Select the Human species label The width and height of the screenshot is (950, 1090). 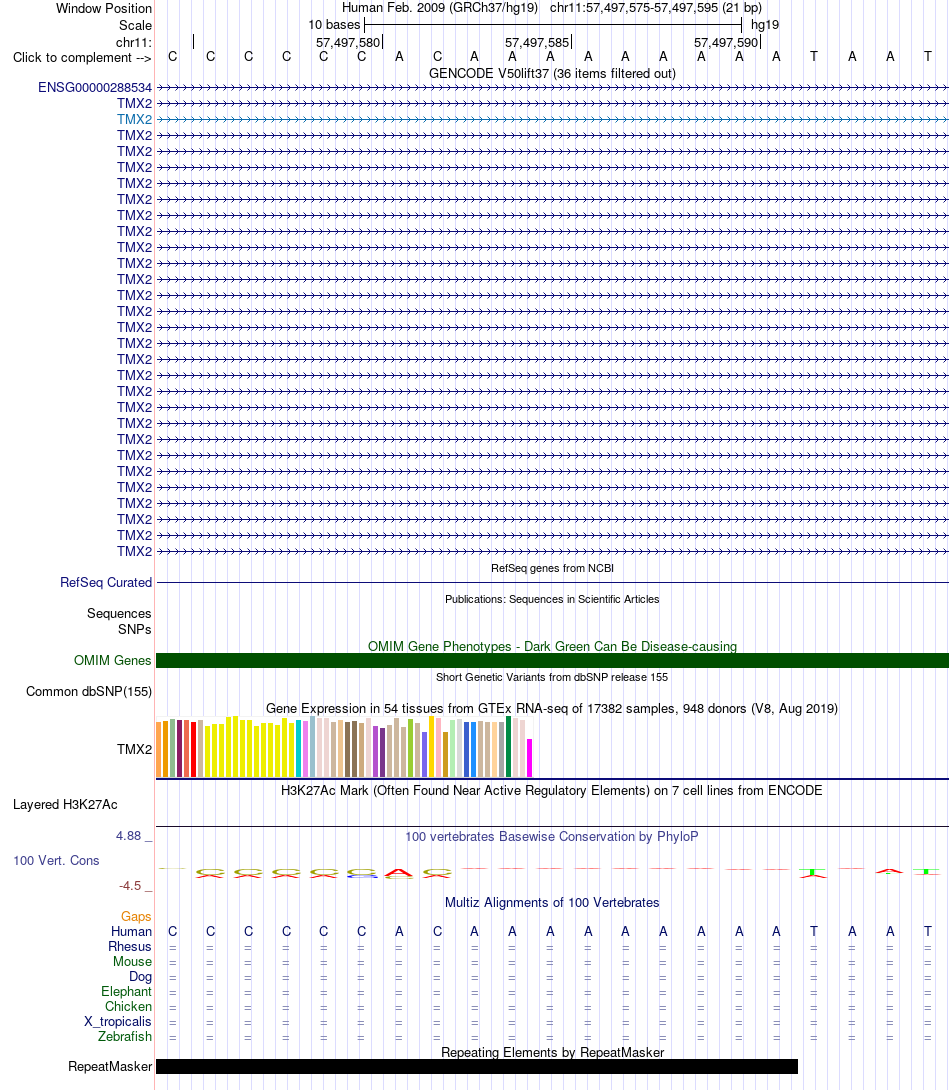[x=131, y=932]
